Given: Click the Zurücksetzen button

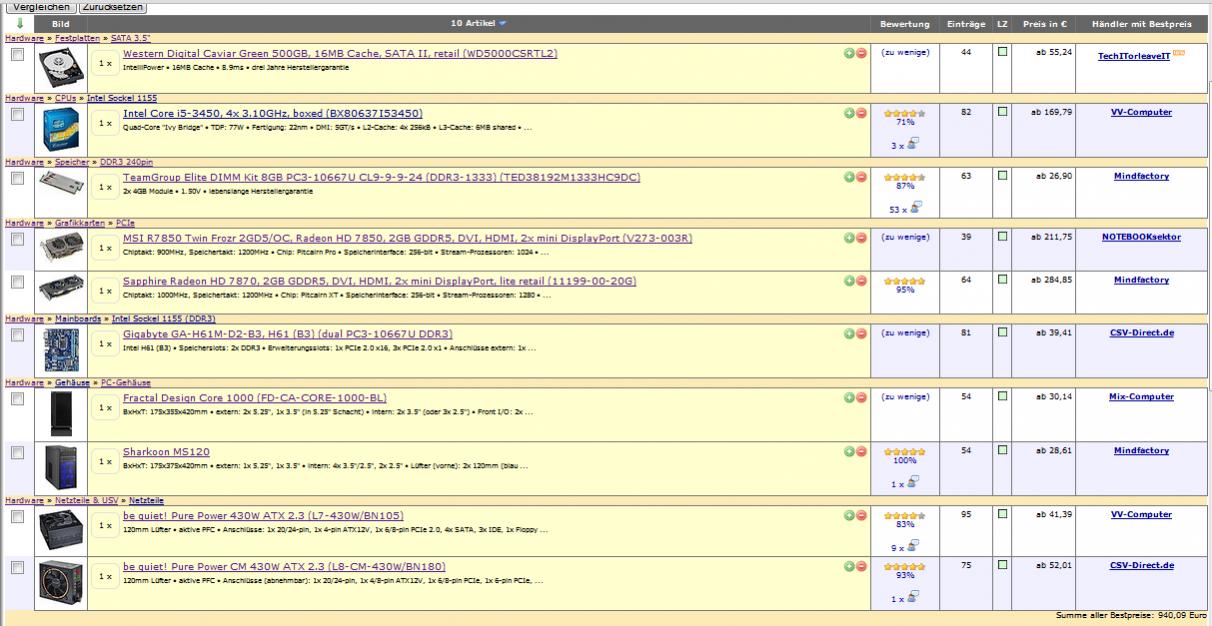Looking at the screenshot, I should [112, 6].
